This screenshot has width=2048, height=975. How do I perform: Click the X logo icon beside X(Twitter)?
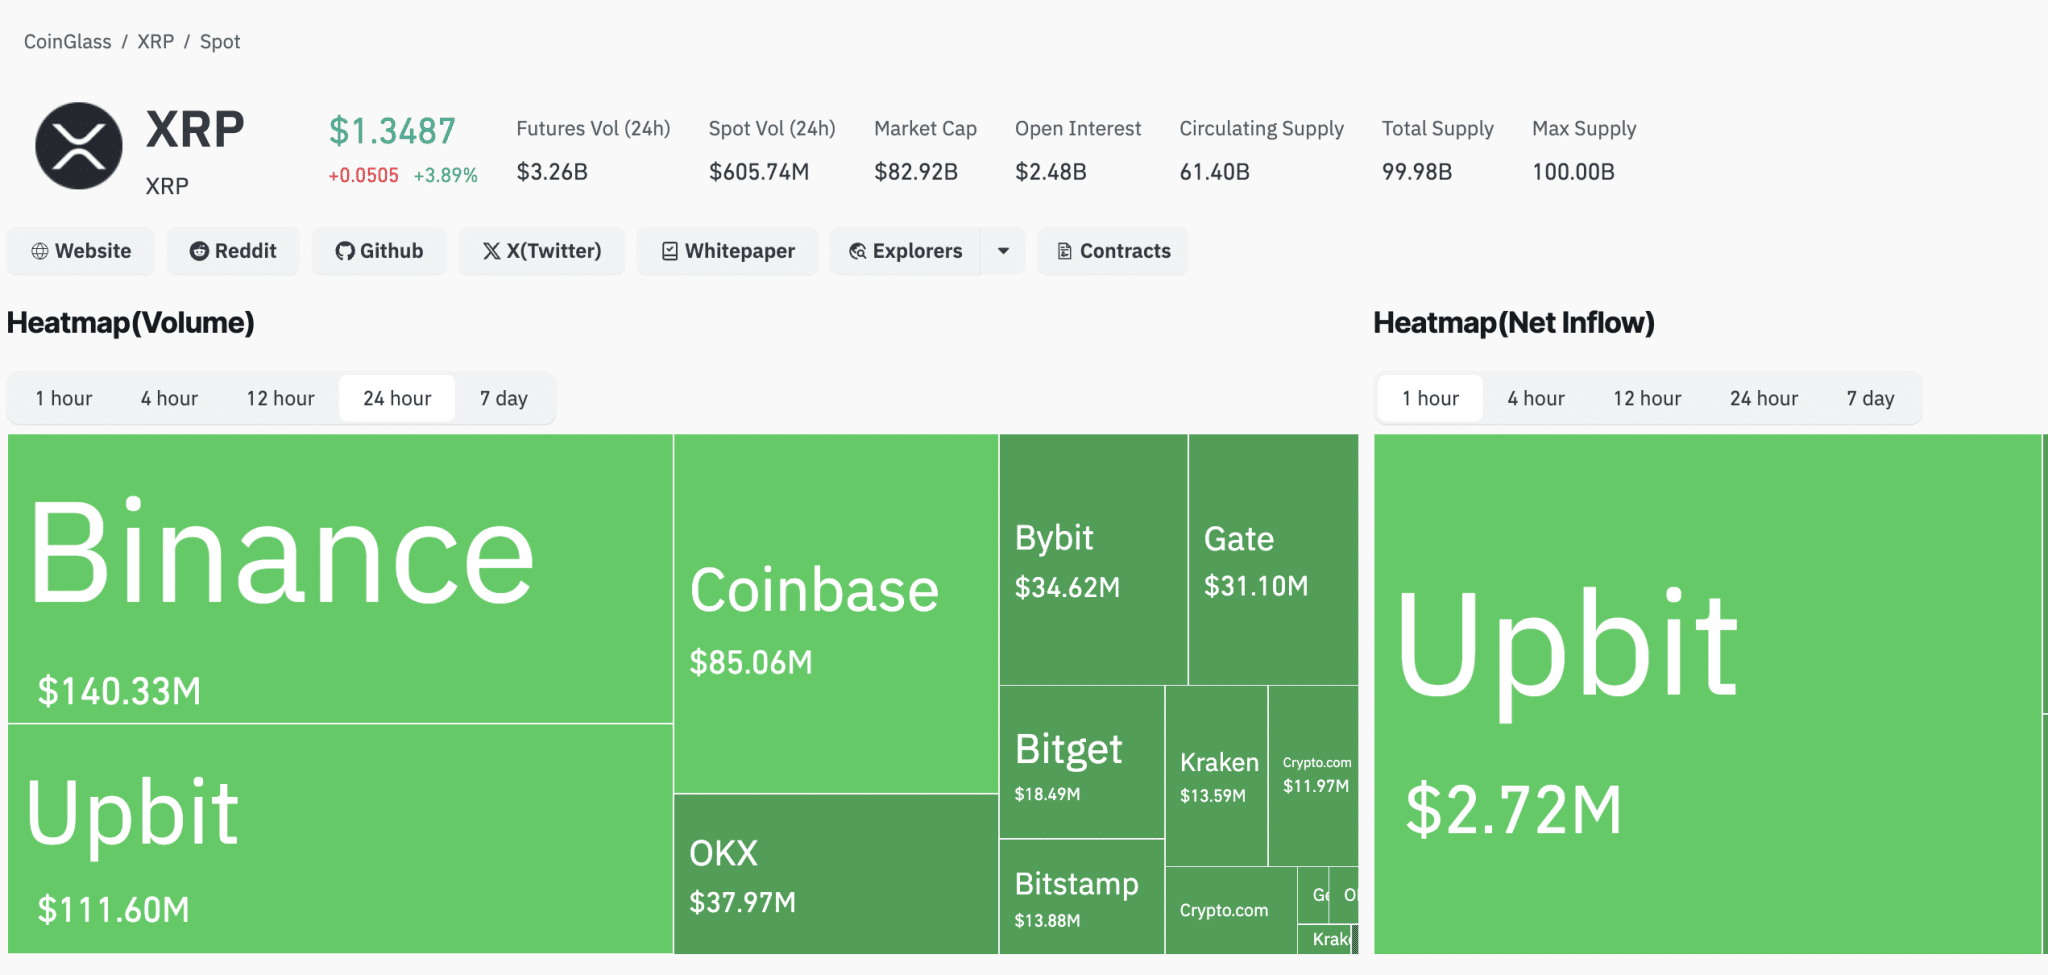click(x=491, y=251)
